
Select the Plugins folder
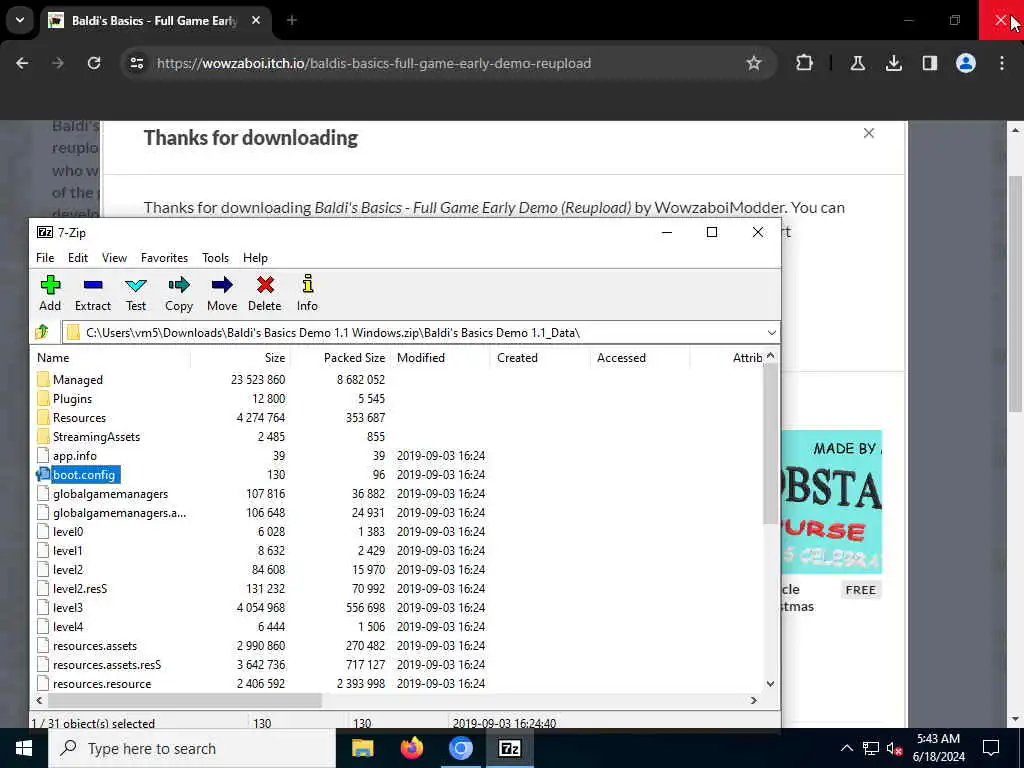[65, 398]
